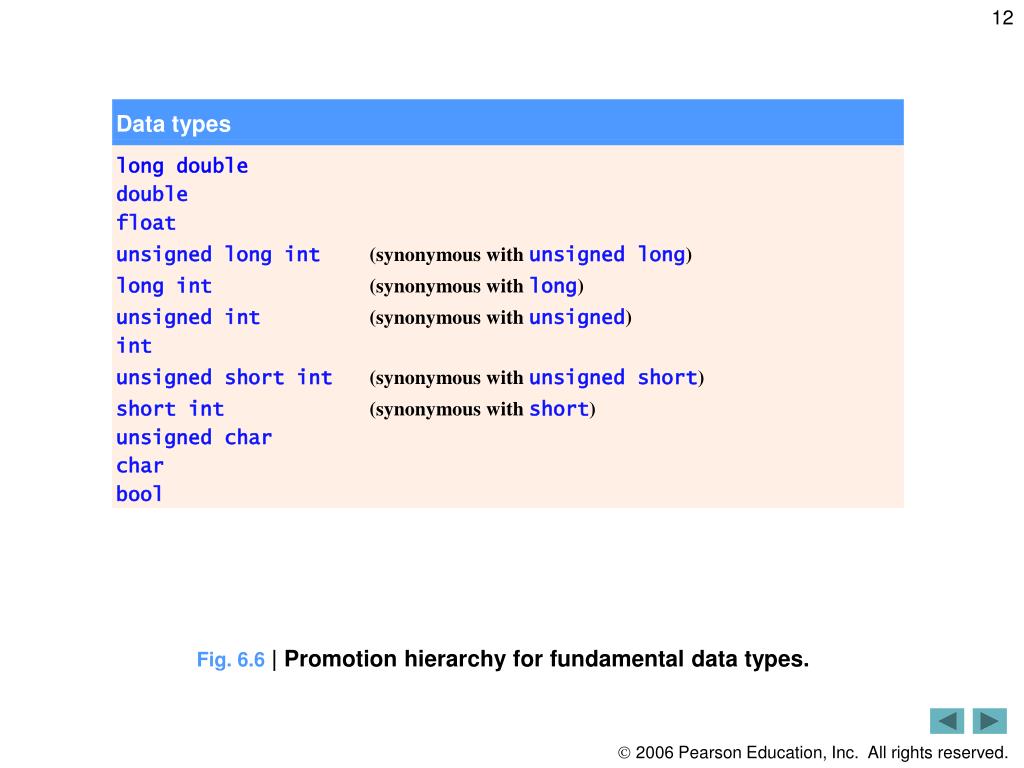Advance with the next slide arrow
The width and height of the screenshot is (1024, 768).
989,721
